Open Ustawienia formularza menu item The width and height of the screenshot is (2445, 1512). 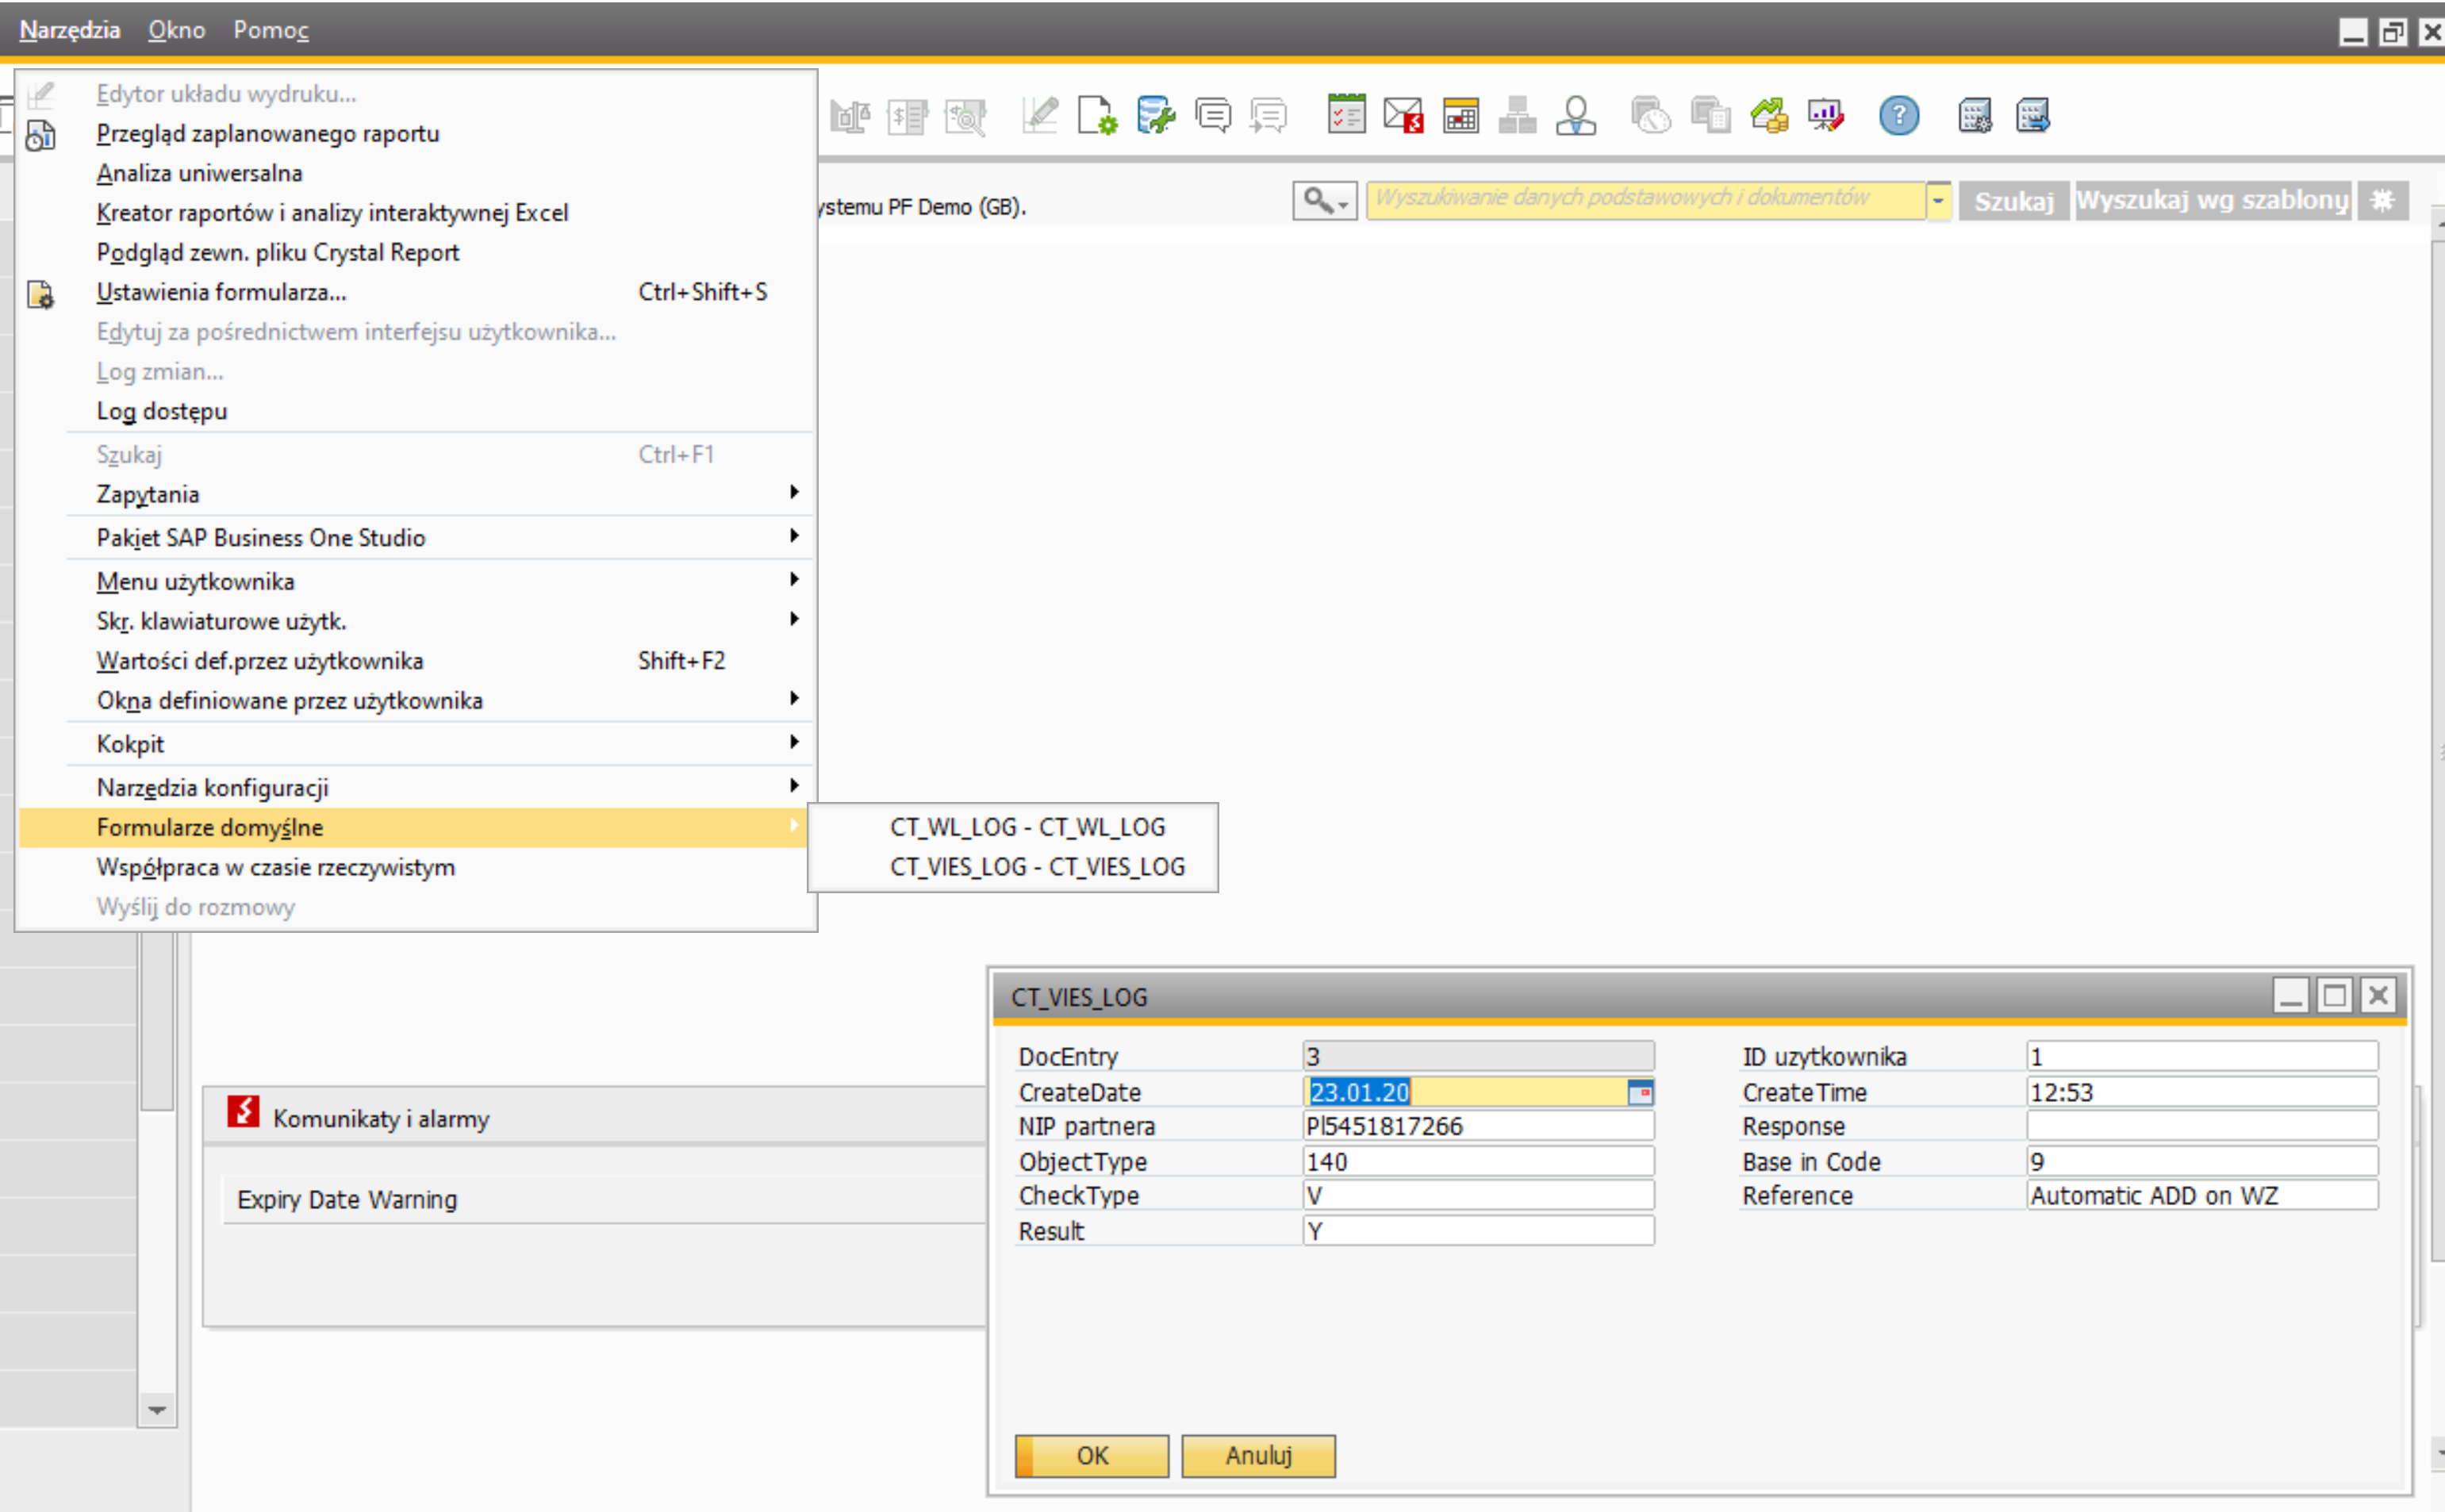(221, 292)
